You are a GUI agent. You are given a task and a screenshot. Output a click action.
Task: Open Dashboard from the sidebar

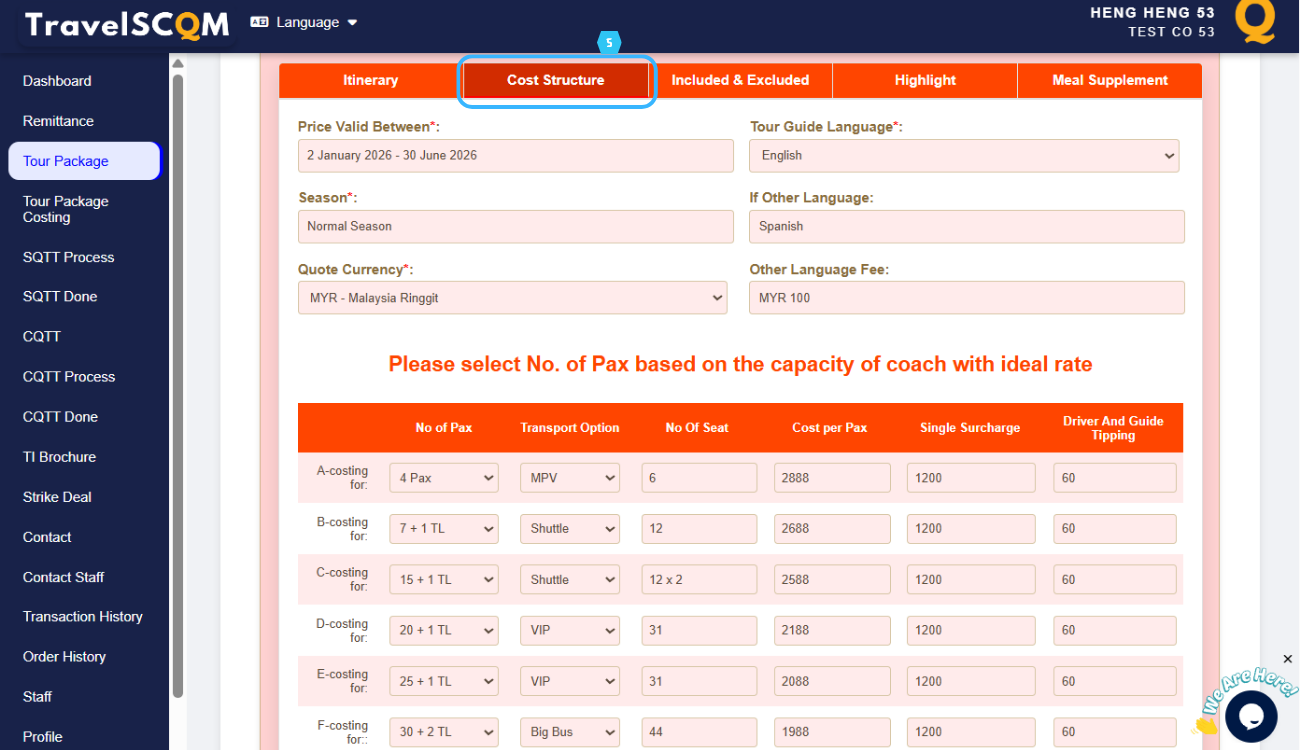pos(57,81)
